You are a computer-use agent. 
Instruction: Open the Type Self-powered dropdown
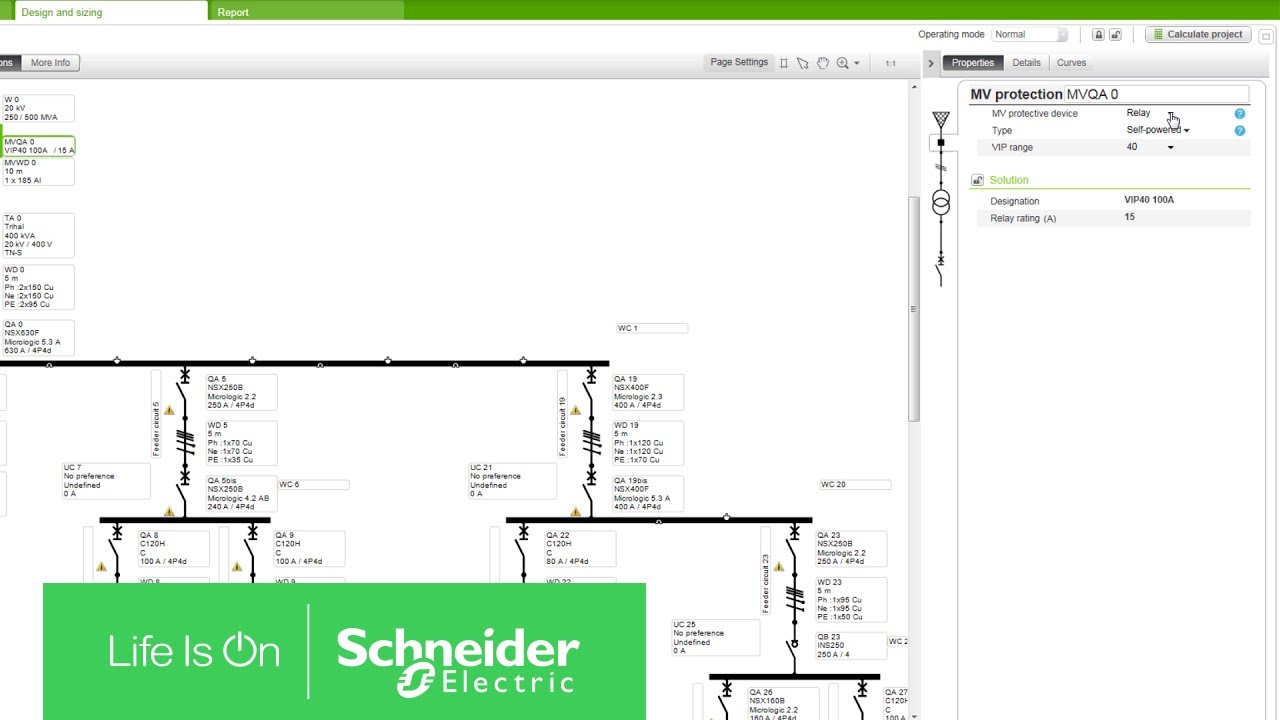[x=1158, y=130]
